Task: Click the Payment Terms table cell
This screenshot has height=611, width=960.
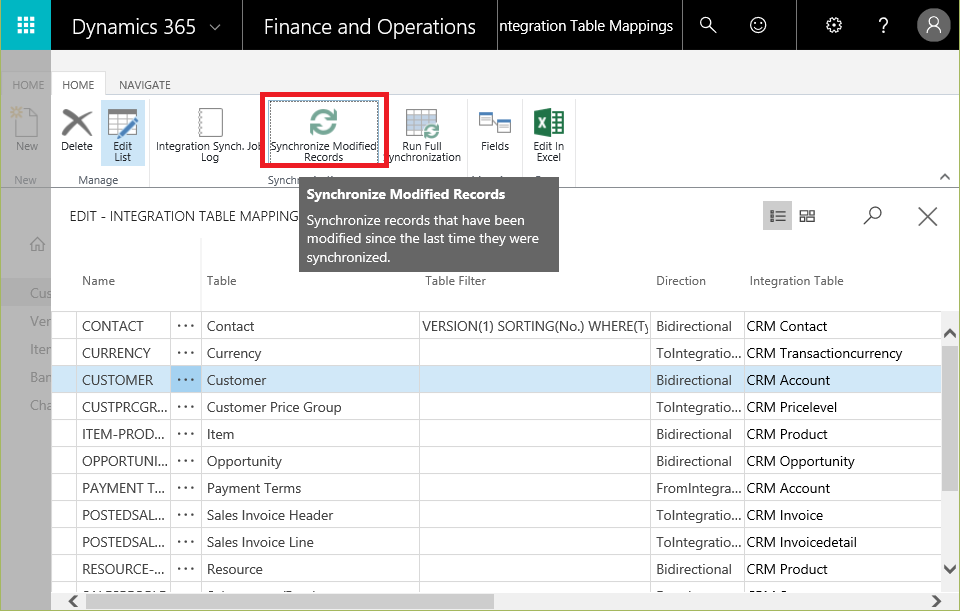Action: [x=310, y=487]
